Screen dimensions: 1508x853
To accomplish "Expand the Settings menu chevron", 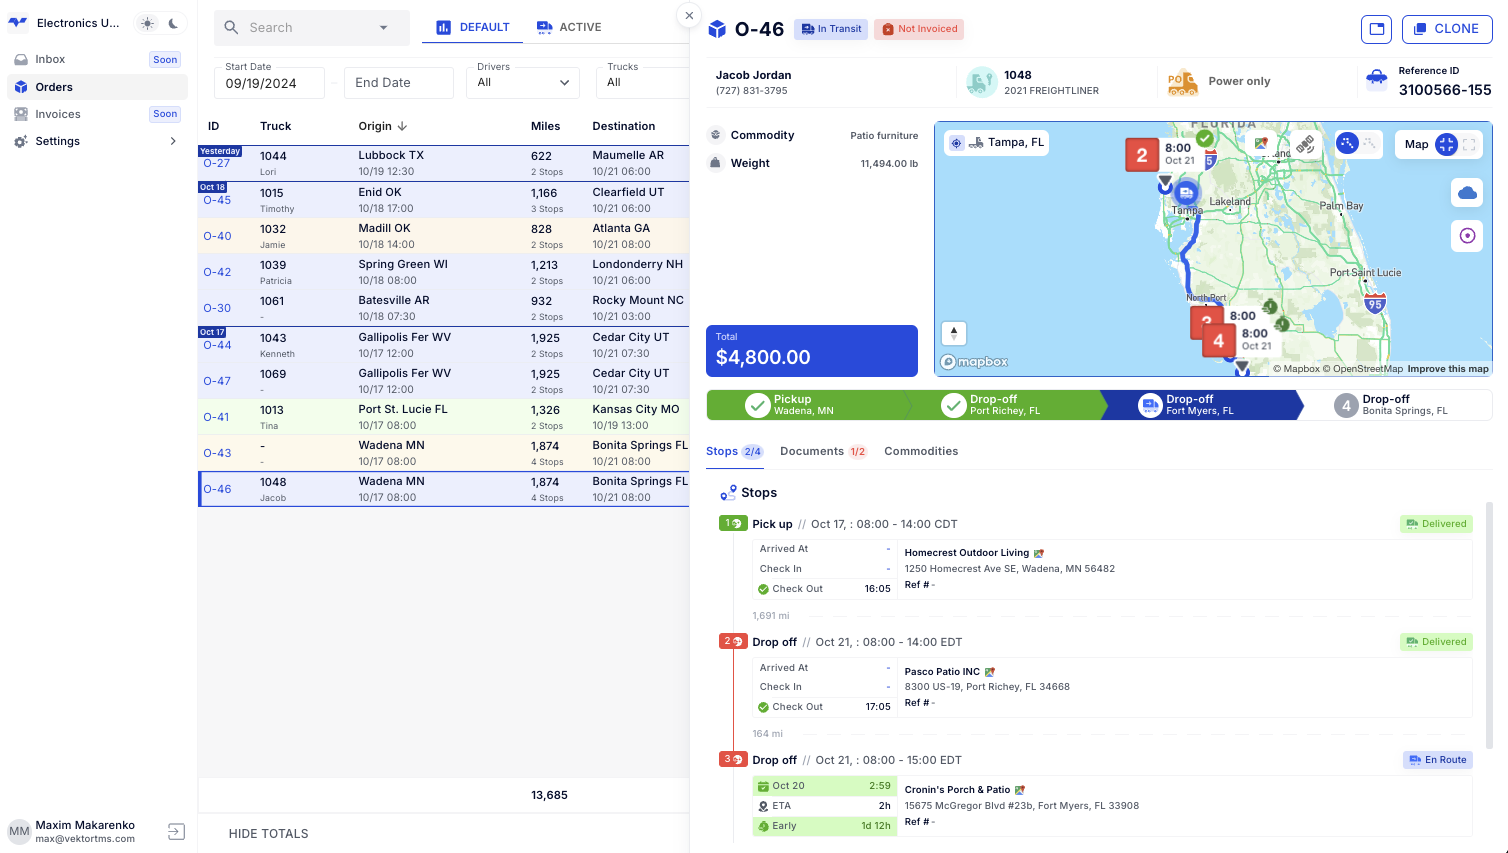I will click(173, 141).
